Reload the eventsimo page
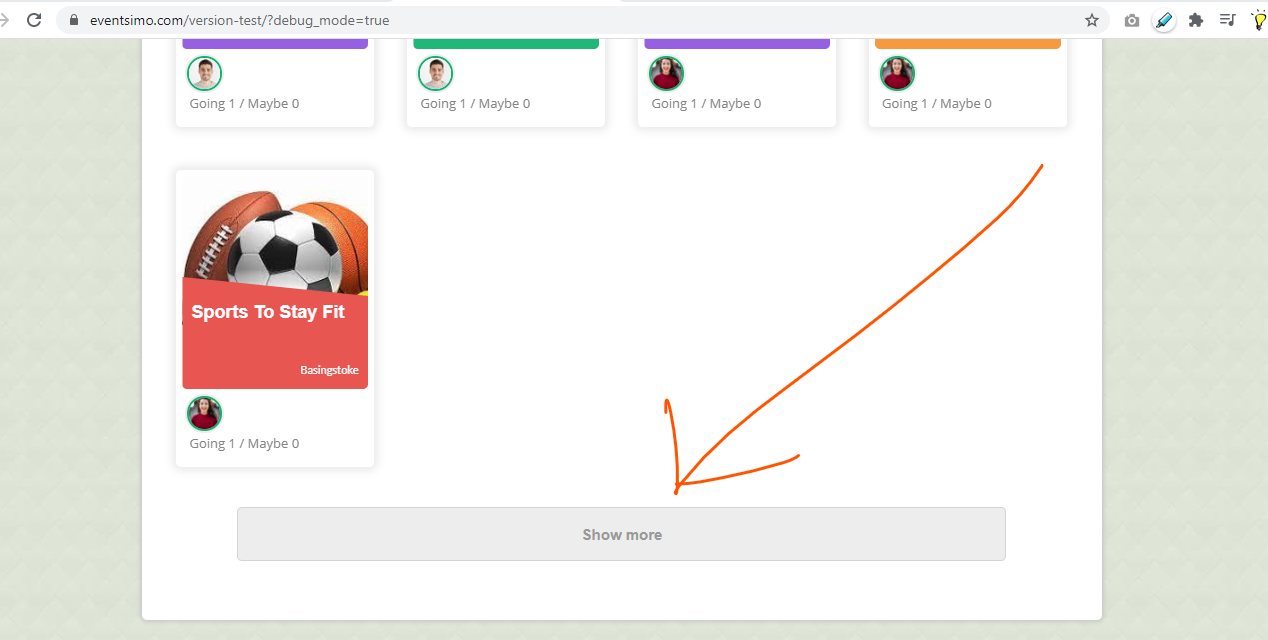Viewport: 1268px width, 640px height. (x=34, y=18)
